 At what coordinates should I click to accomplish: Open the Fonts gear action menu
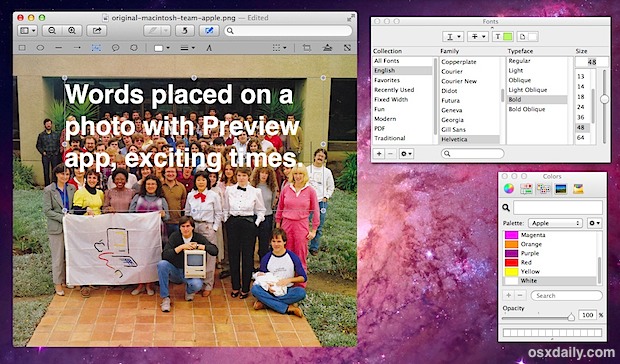coord(406,153)
